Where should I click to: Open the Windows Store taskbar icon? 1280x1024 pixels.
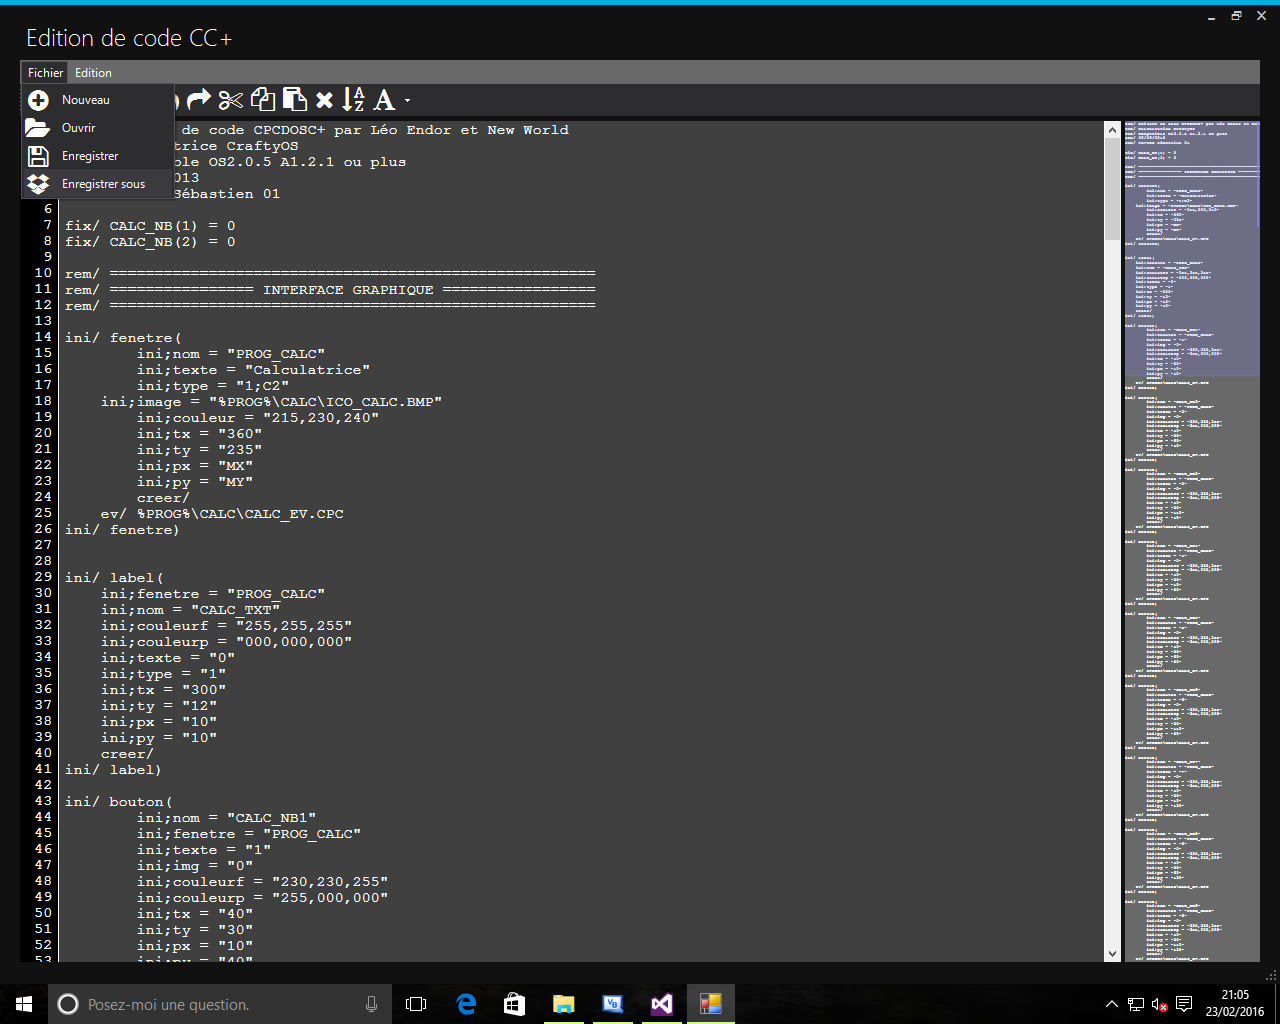(x=514, y=1004)
